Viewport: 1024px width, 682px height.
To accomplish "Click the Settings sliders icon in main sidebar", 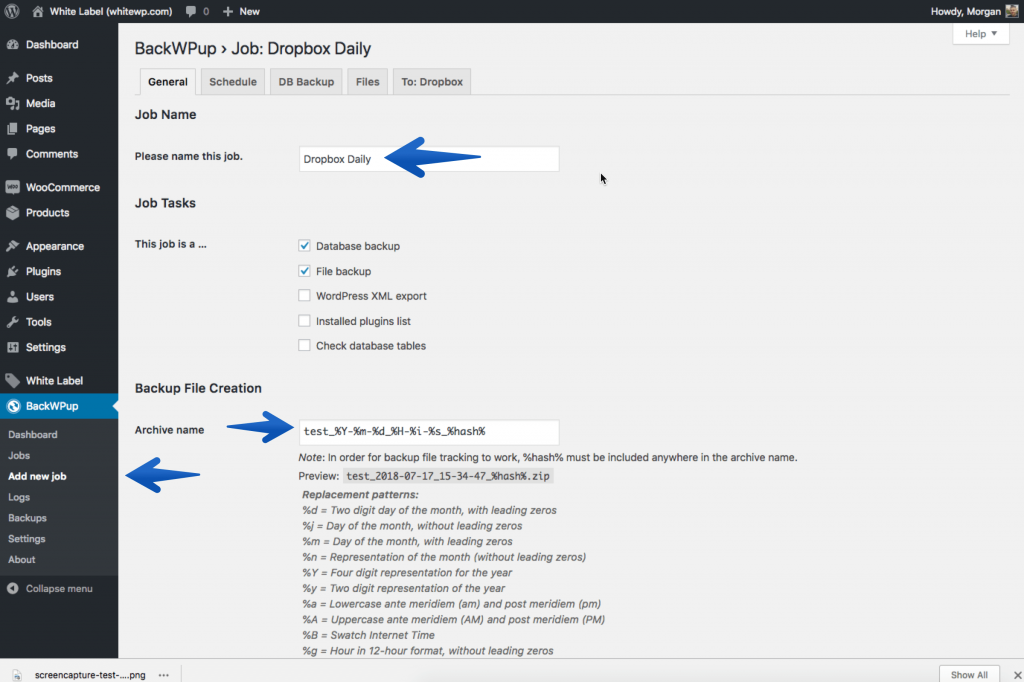I will (x=12, y=348).
